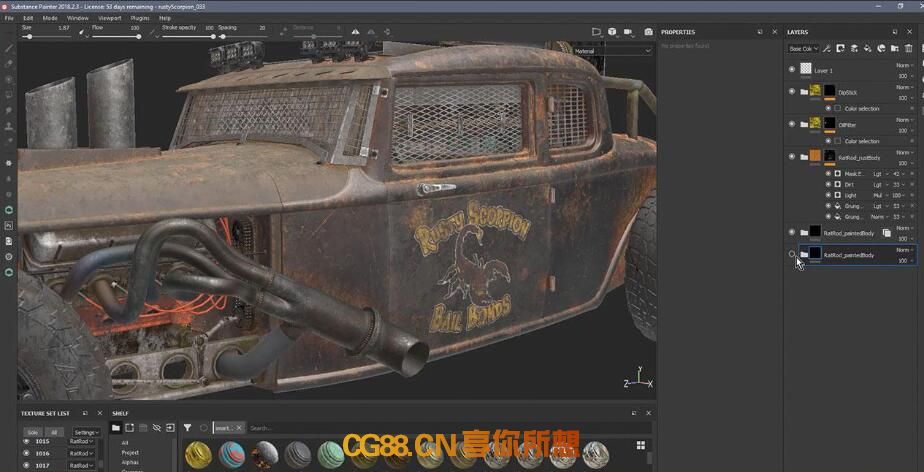The image size is (924, 472).
Task: Click the Shelf filter funnel icon
Action: 187,428
